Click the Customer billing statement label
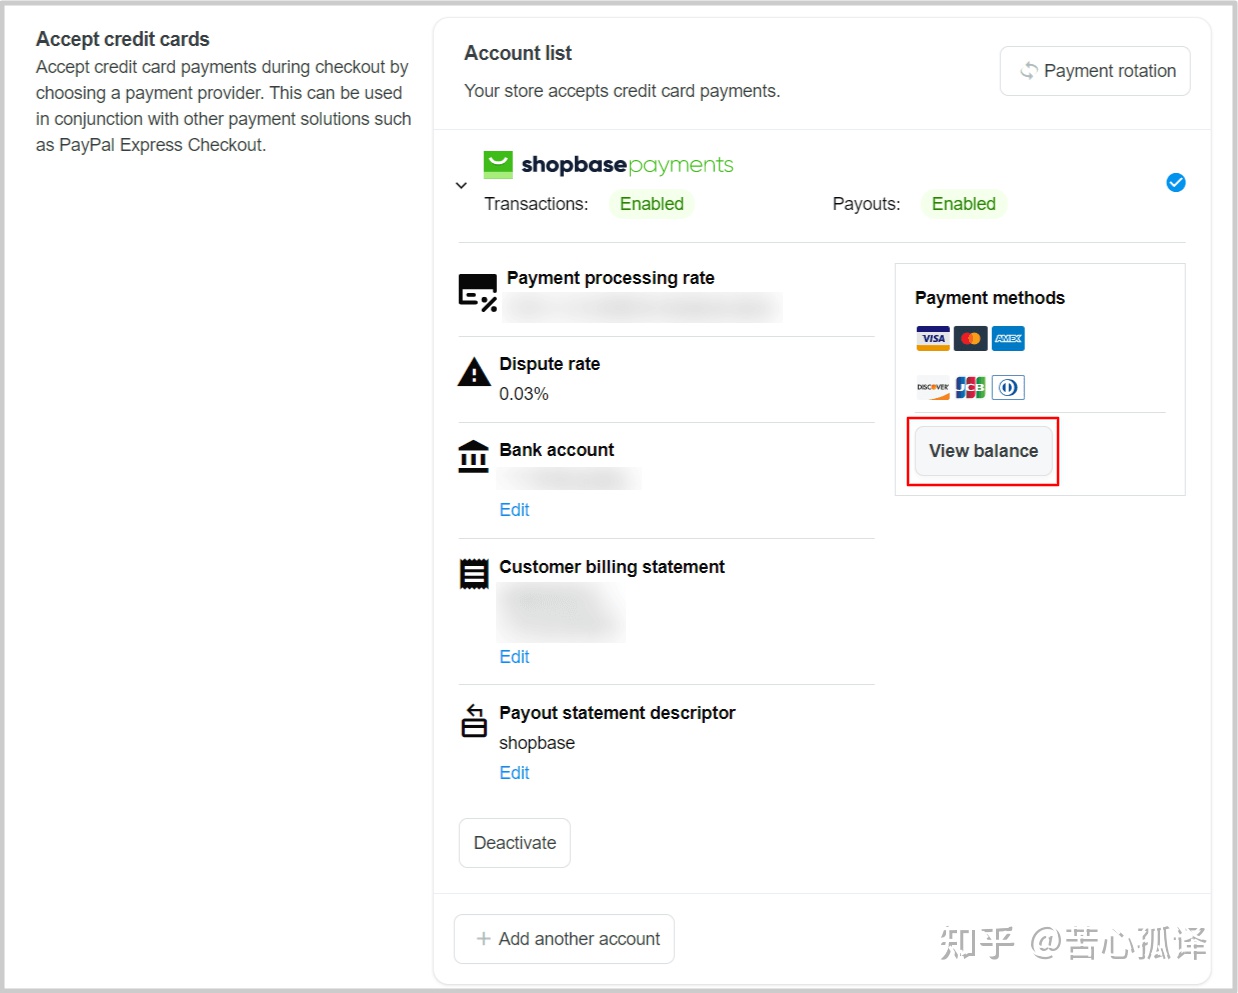 pyautogui.click(x=612, y=567)
